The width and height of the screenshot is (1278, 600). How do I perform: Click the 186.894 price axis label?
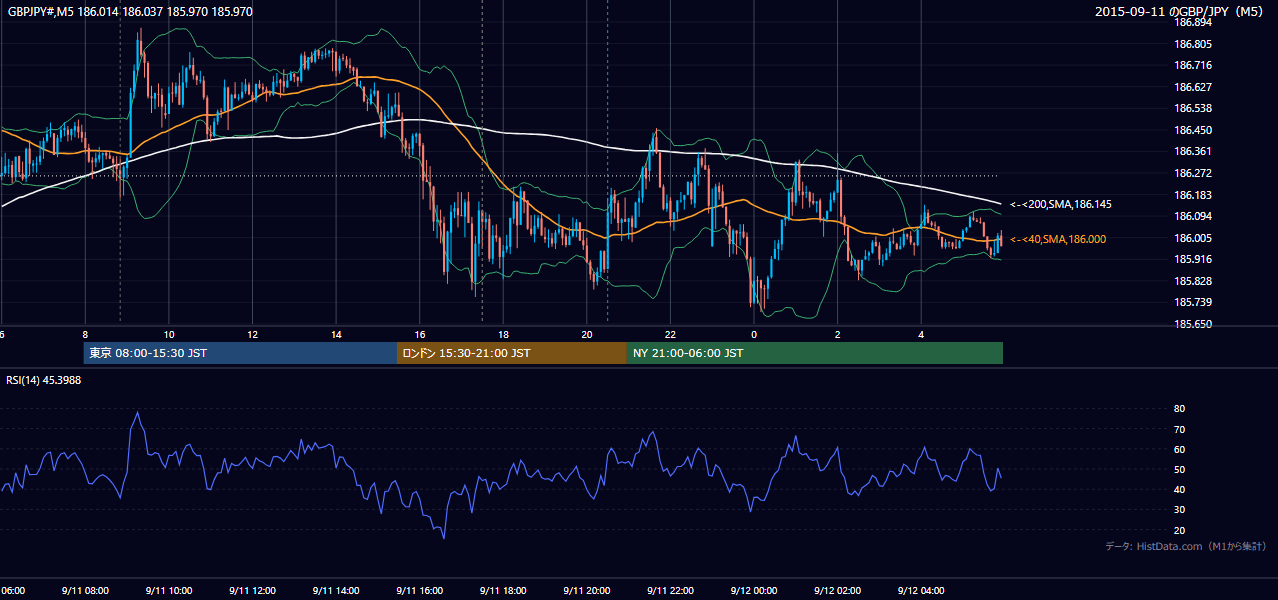(1193, 22)
